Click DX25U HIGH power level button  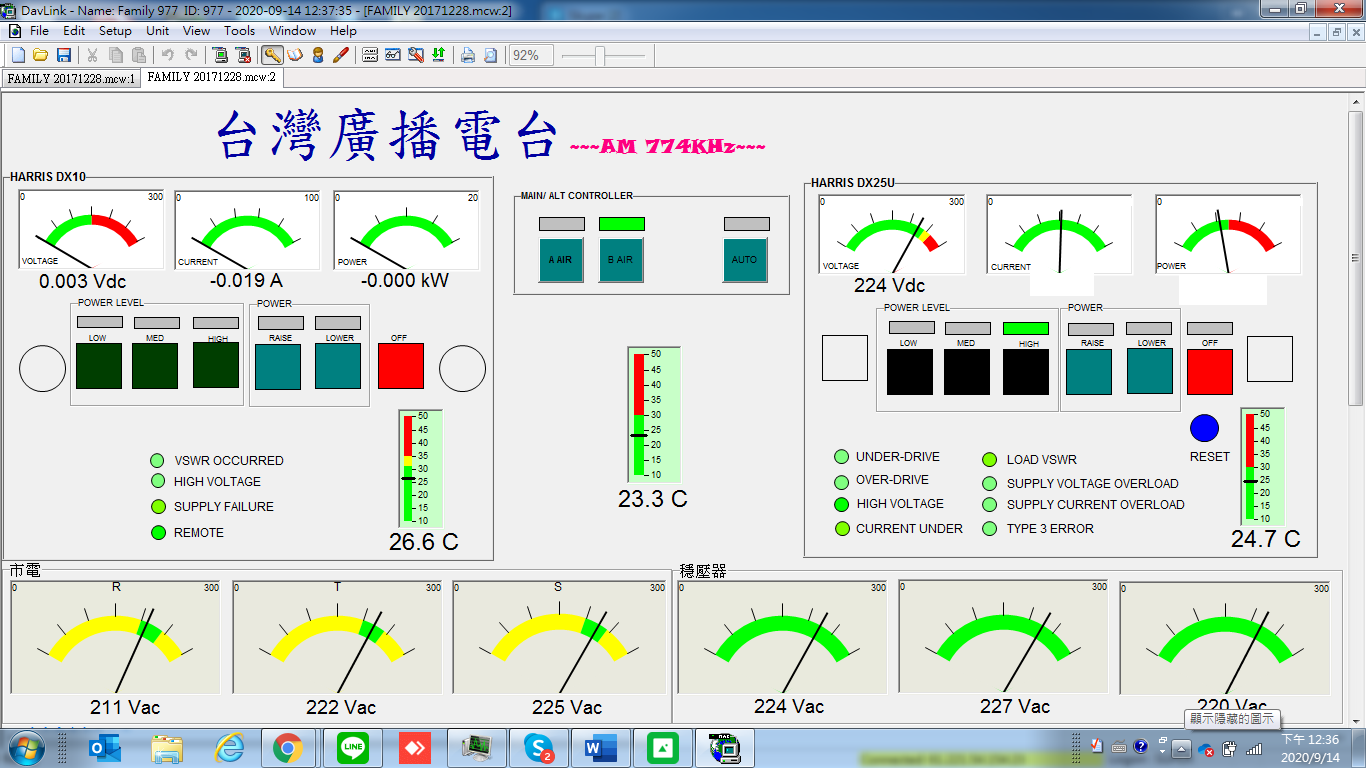pos(1026,371)
